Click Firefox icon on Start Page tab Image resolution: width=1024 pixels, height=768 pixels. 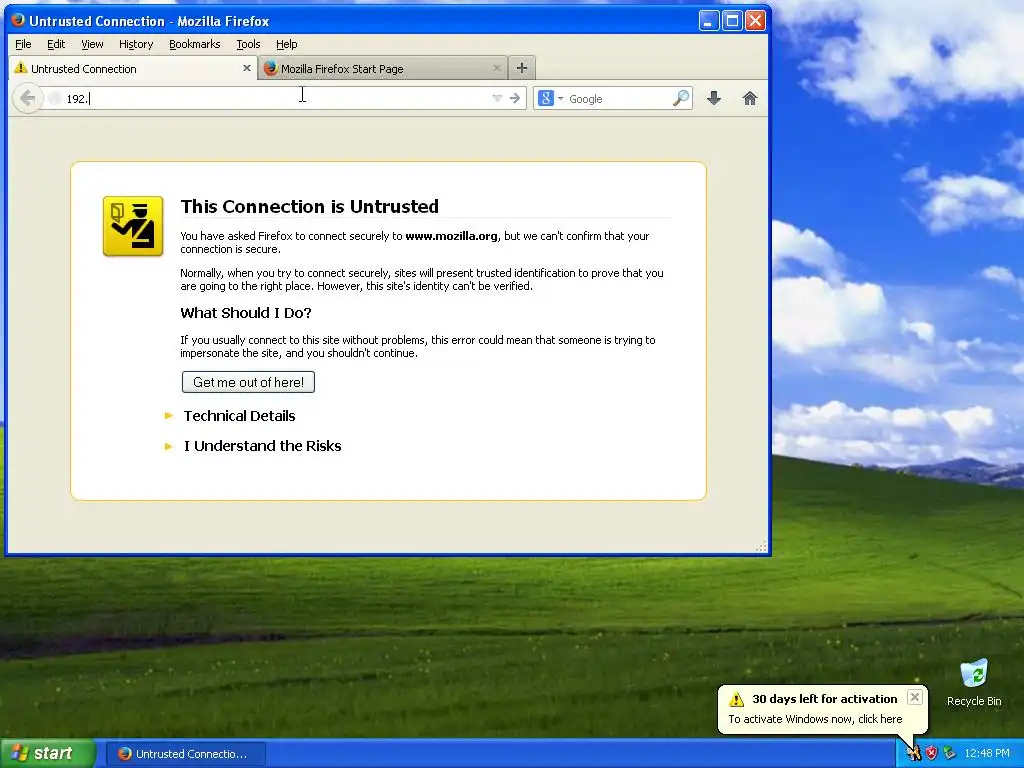270,68
